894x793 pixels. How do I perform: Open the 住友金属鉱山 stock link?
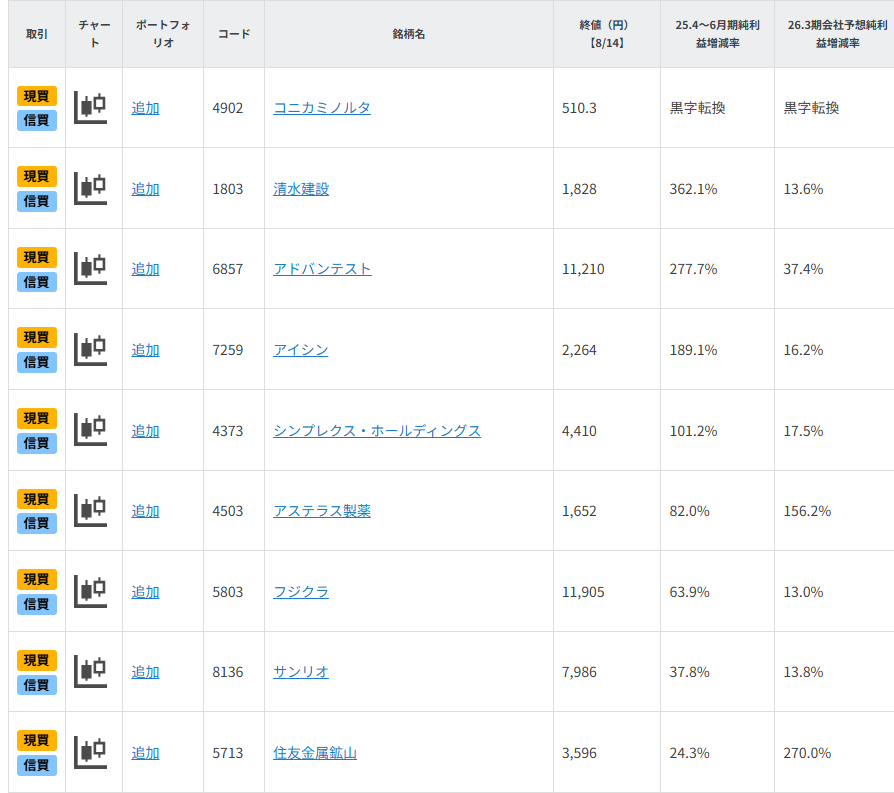(315, 753)
